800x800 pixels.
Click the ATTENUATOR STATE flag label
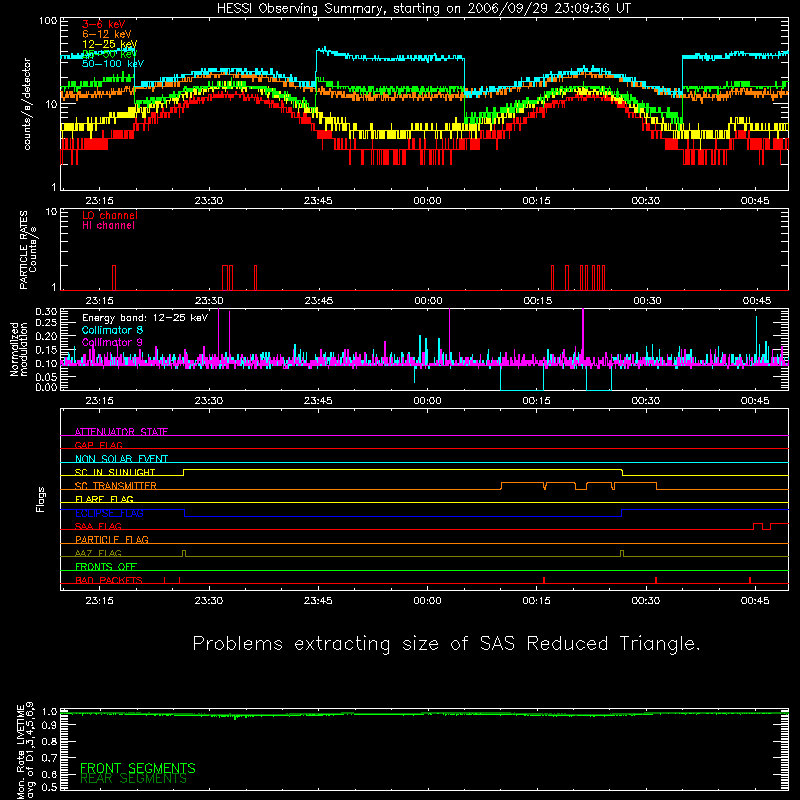pyautogui.click(x=121, y=432)
